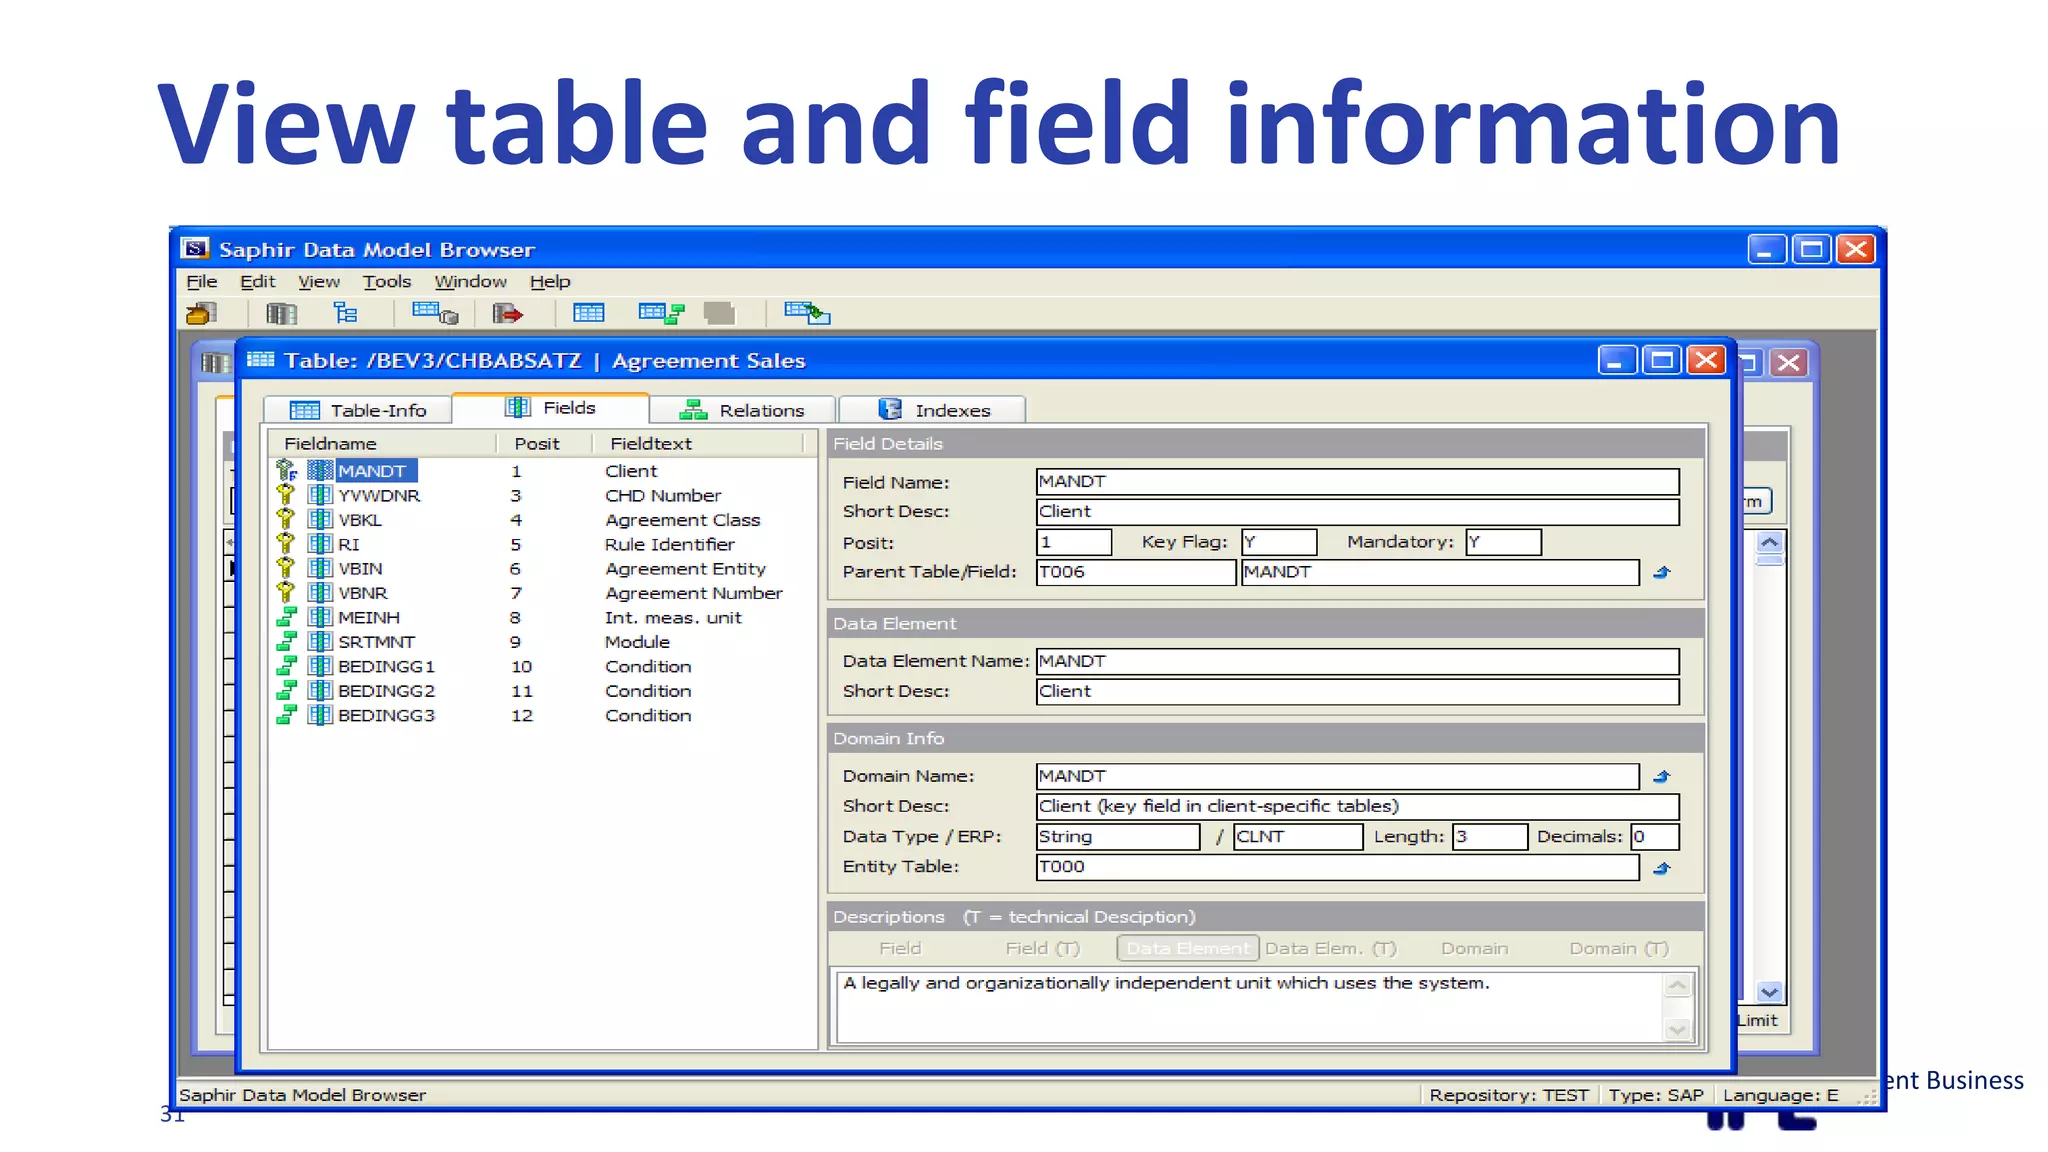2048x1152 pixels.
Task: Toggle the Data Element description button
Action: [x=1187, y=949]
